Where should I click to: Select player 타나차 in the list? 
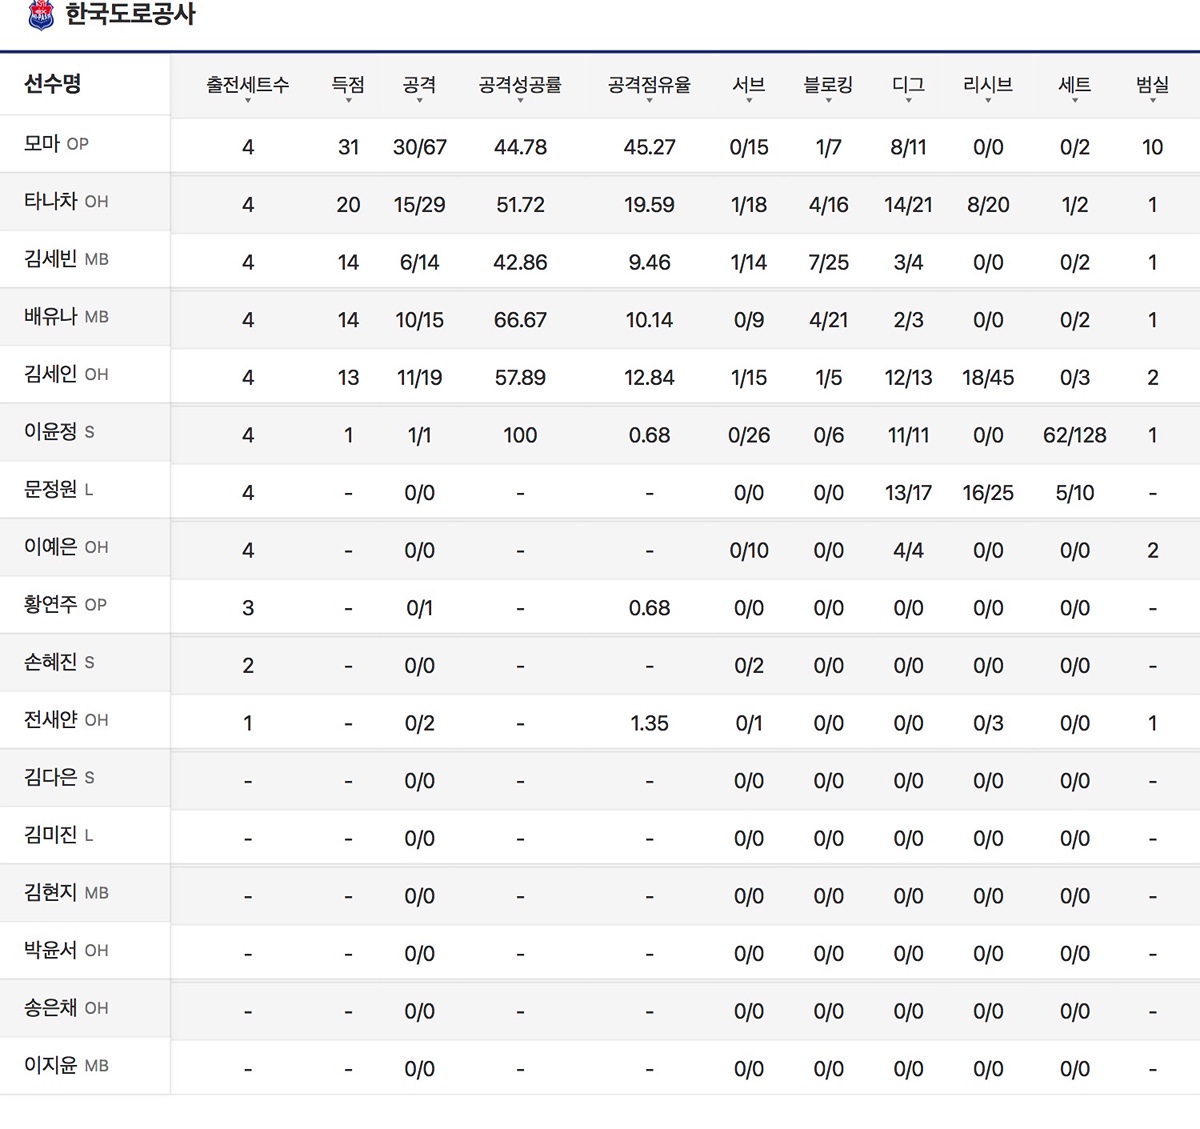click(x=51, y=201)
